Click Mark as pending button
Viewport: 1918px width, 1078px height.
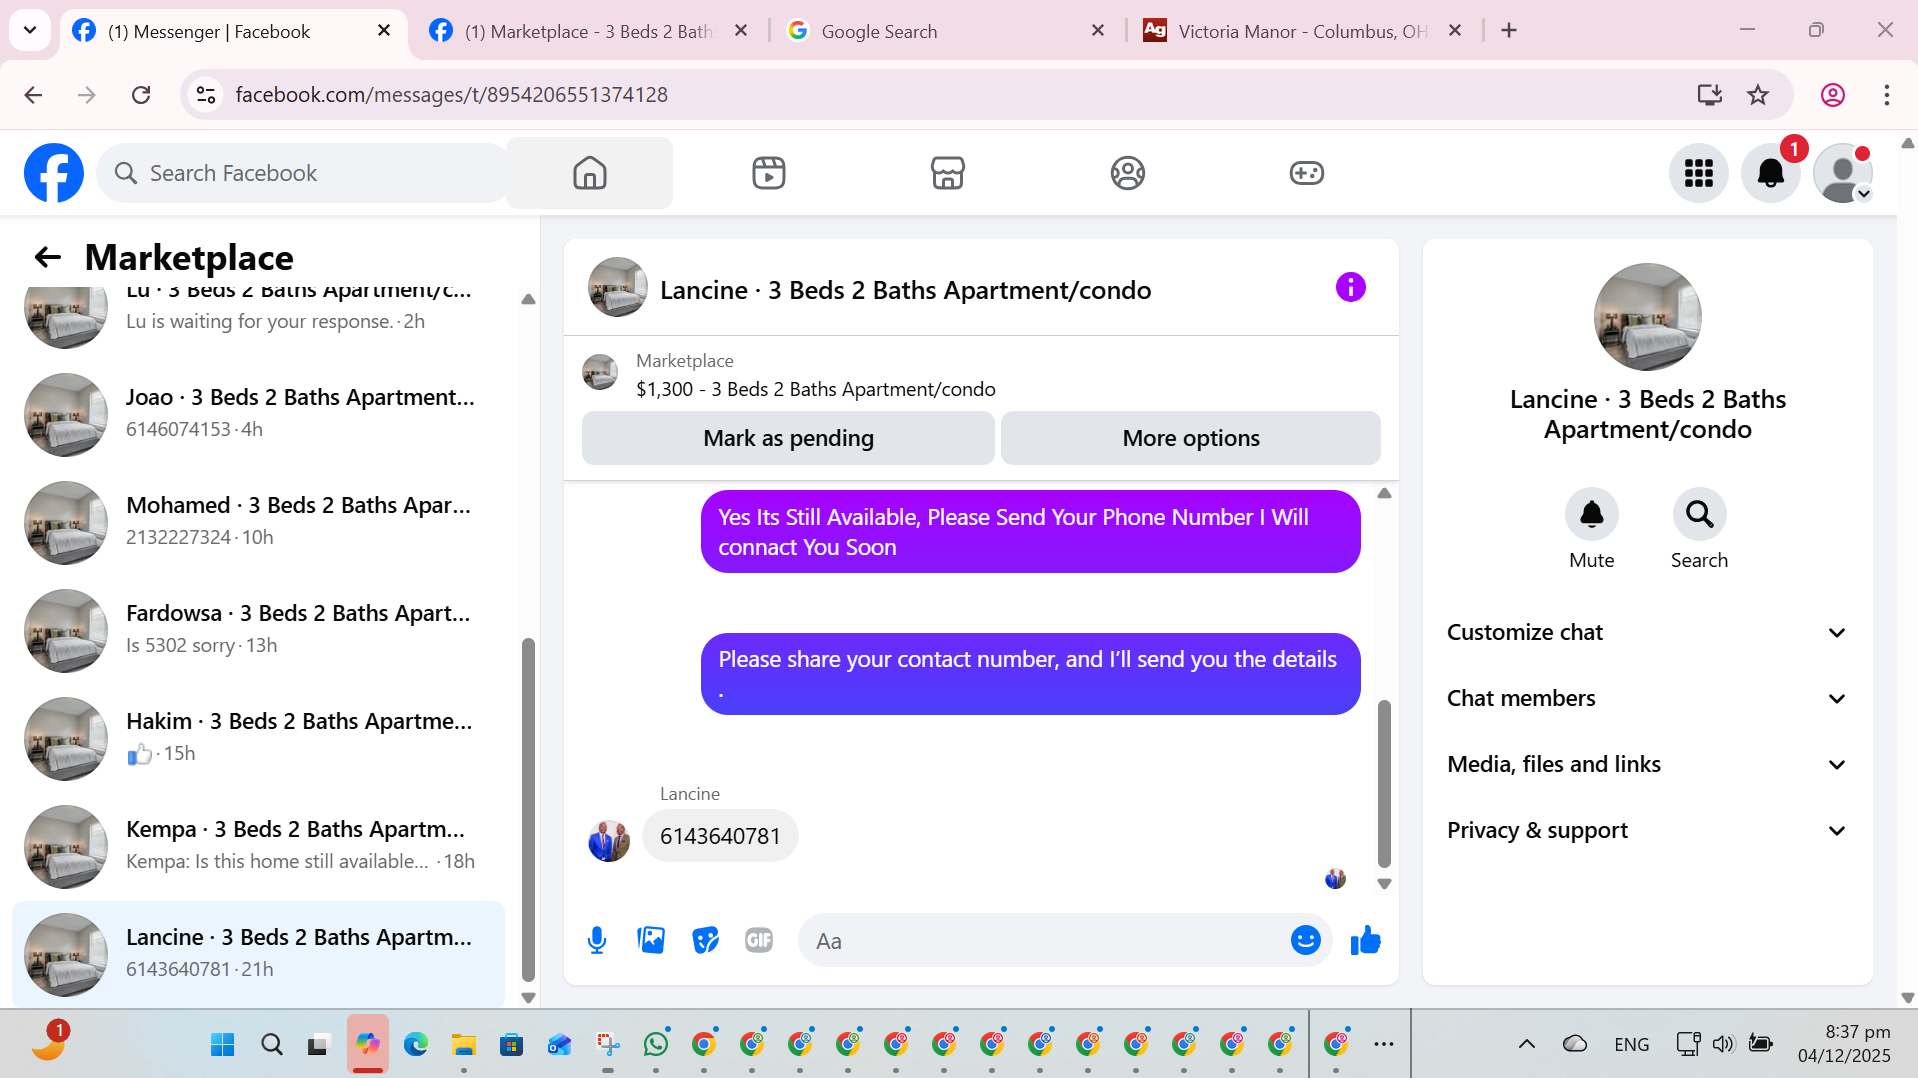click(x=788, y=438)
